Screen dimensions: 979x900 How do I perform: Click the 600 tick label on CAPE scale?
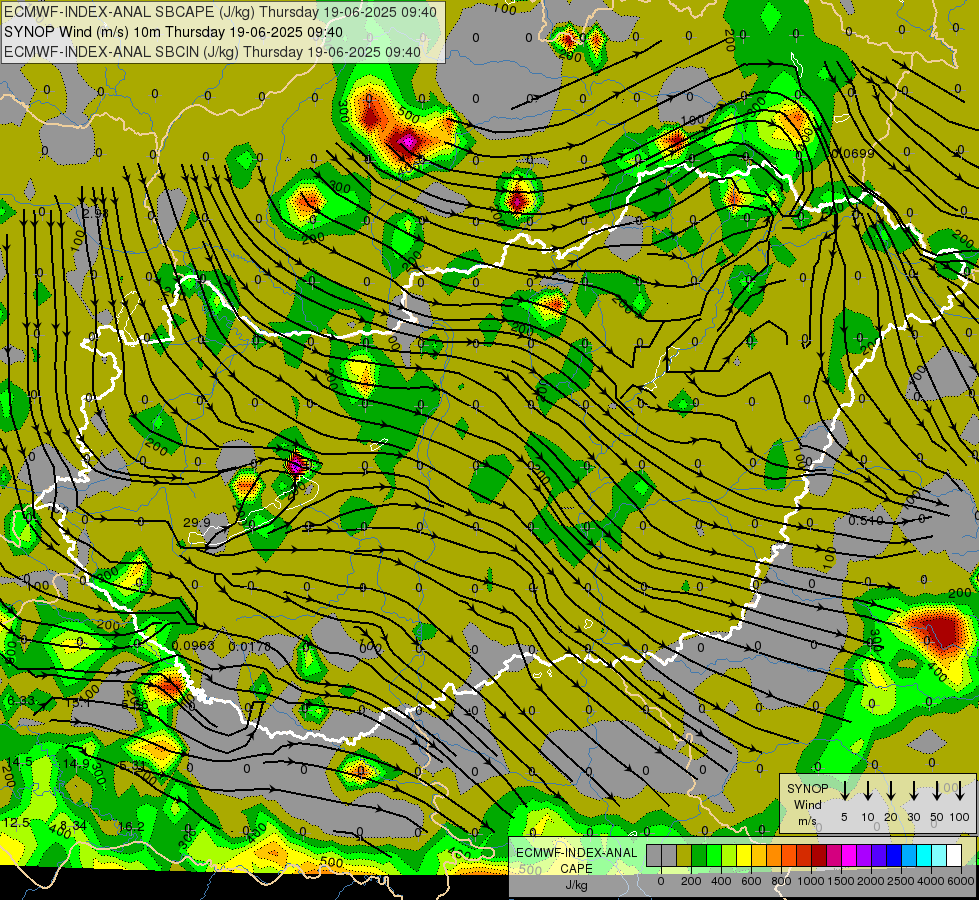tap(751, 881)
